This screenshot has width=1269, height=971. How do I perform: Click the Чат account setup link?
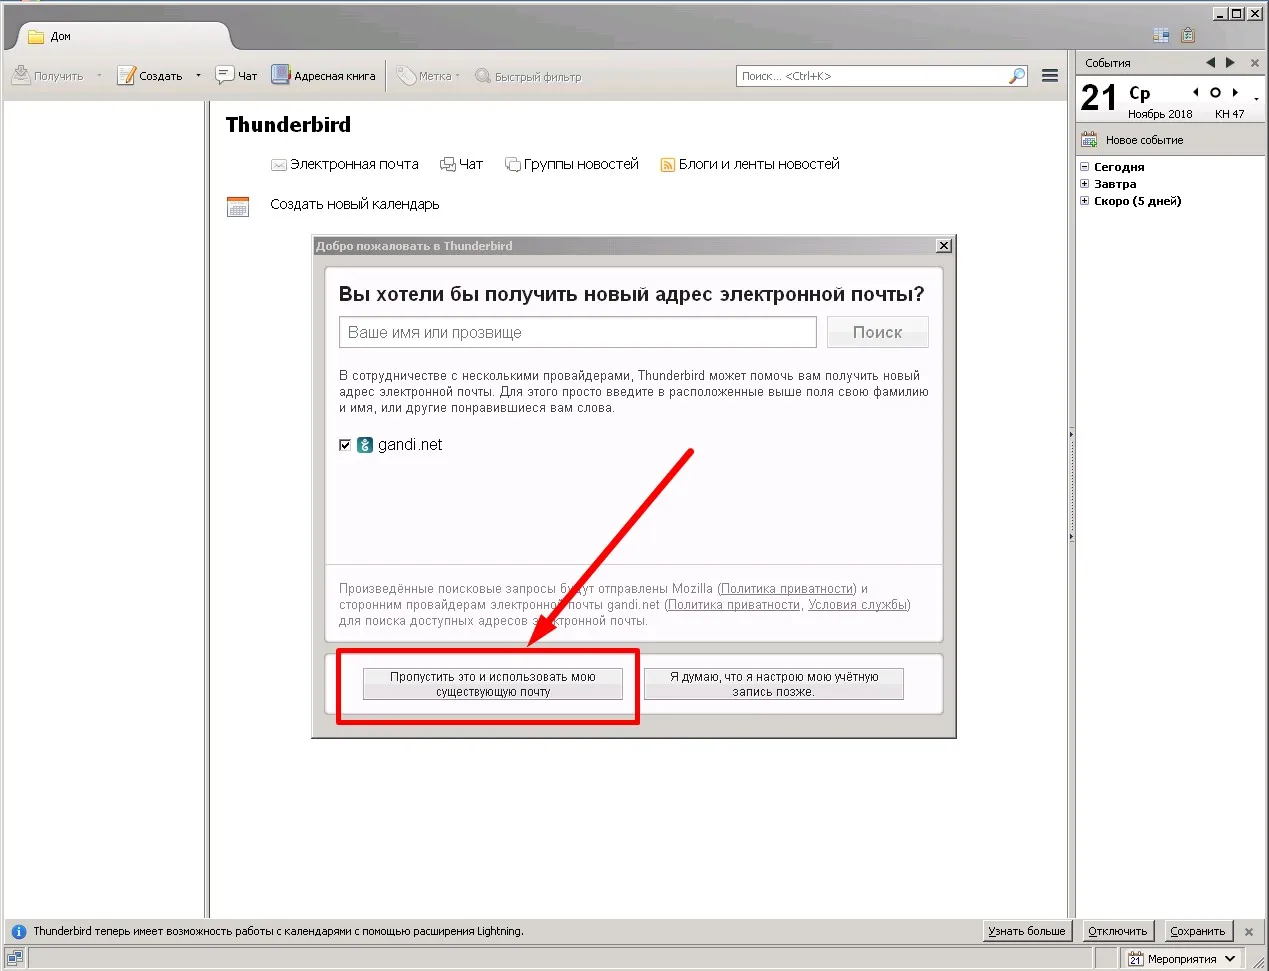(x=462, y=164)
